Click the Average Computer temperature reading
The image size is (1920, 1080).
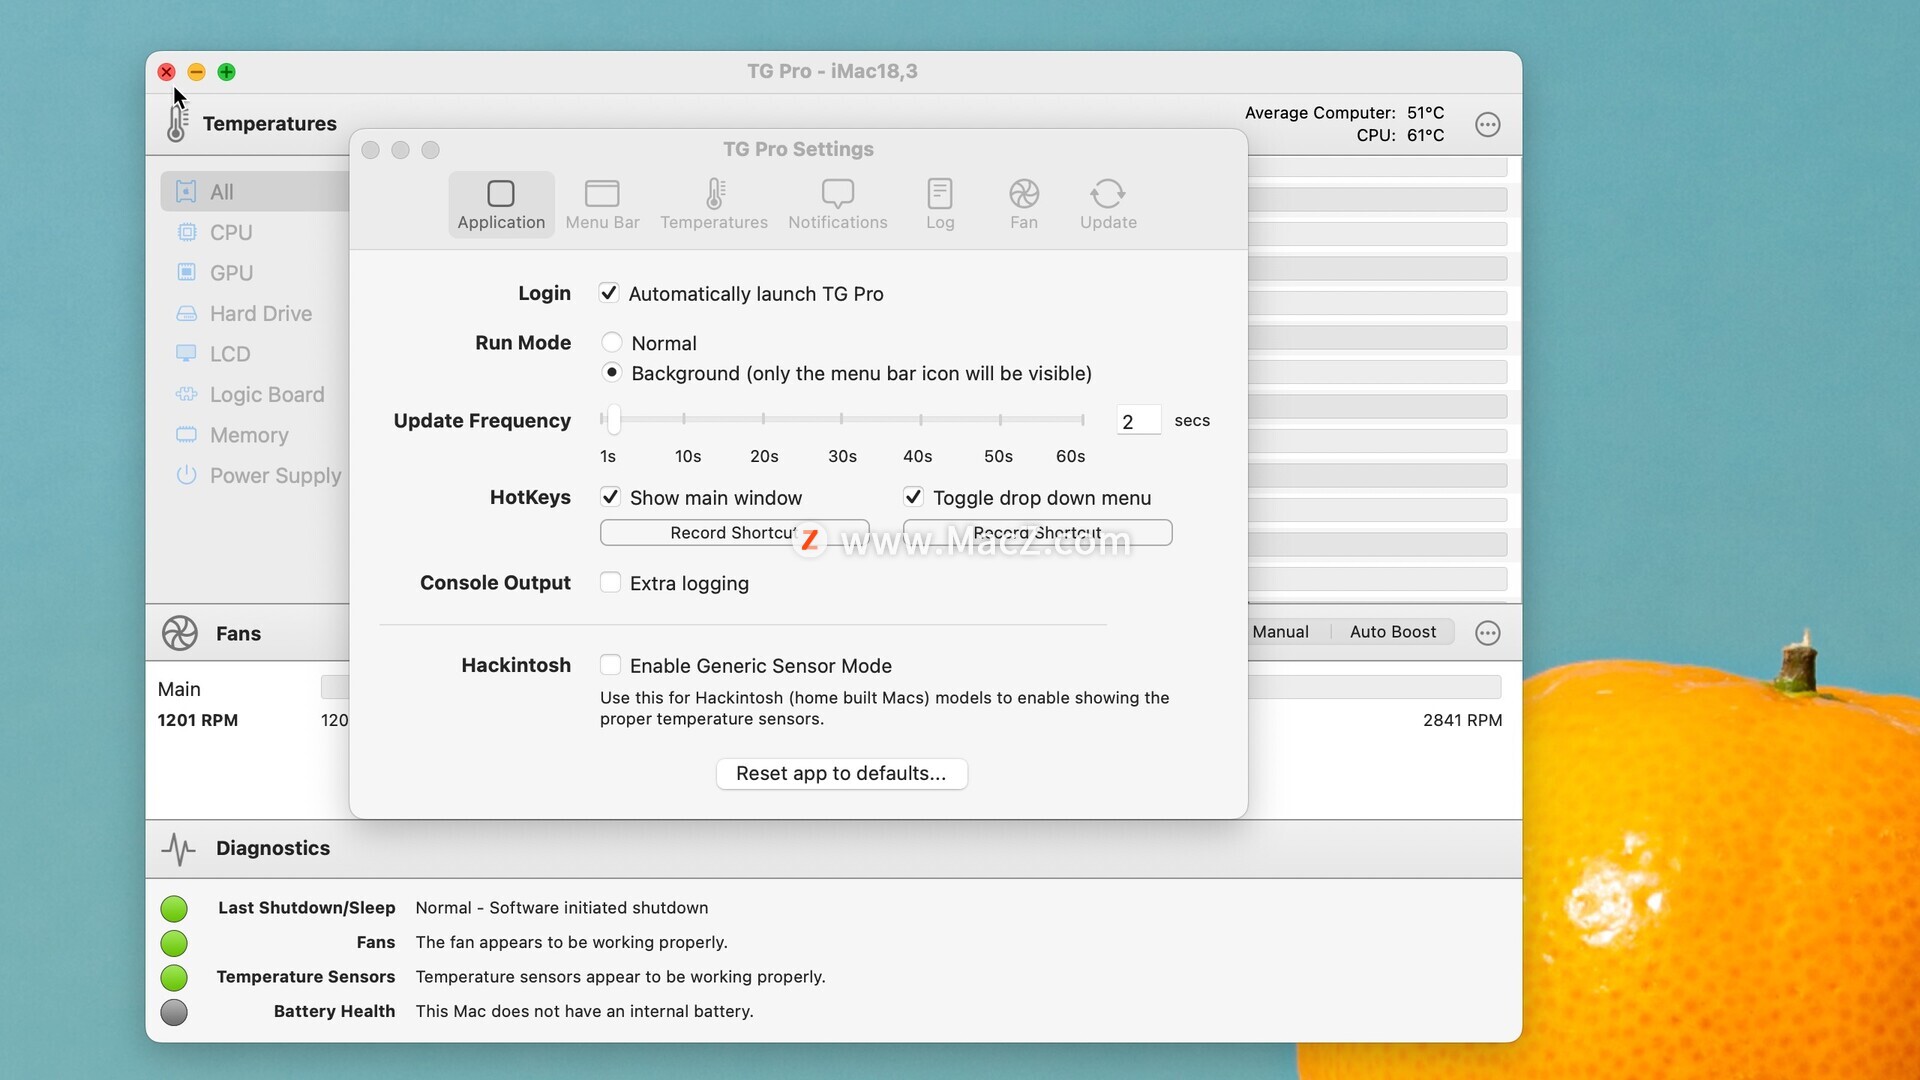pos(1344,112)
